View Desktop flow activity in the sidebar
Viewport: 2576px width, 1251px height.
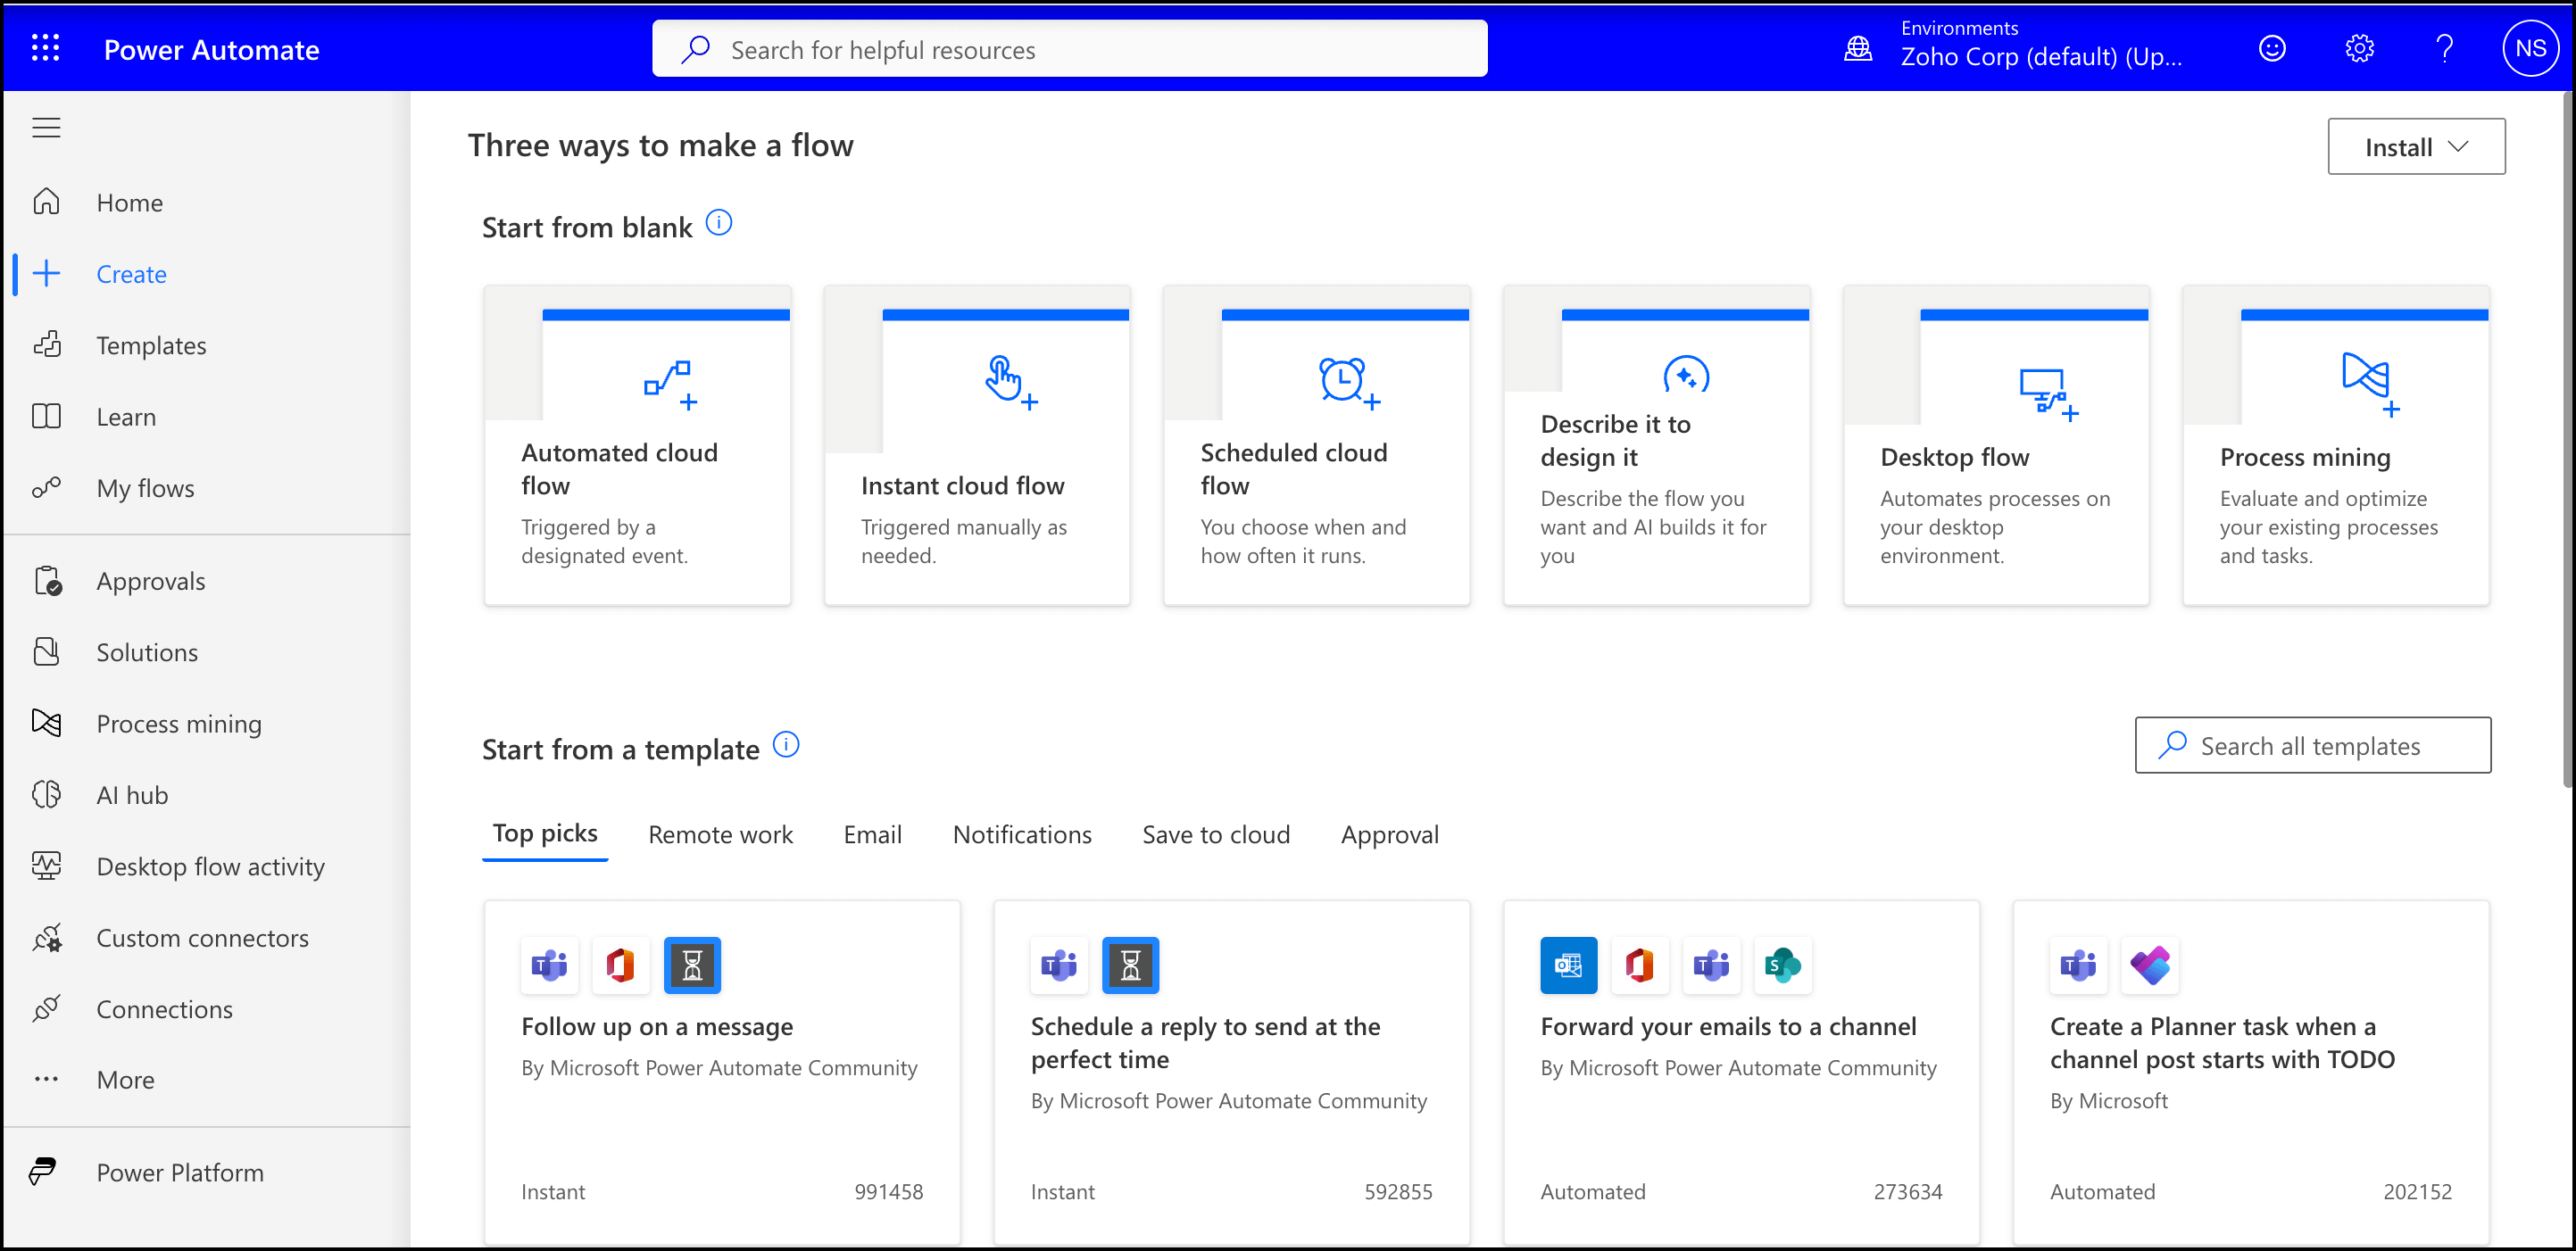210,866
